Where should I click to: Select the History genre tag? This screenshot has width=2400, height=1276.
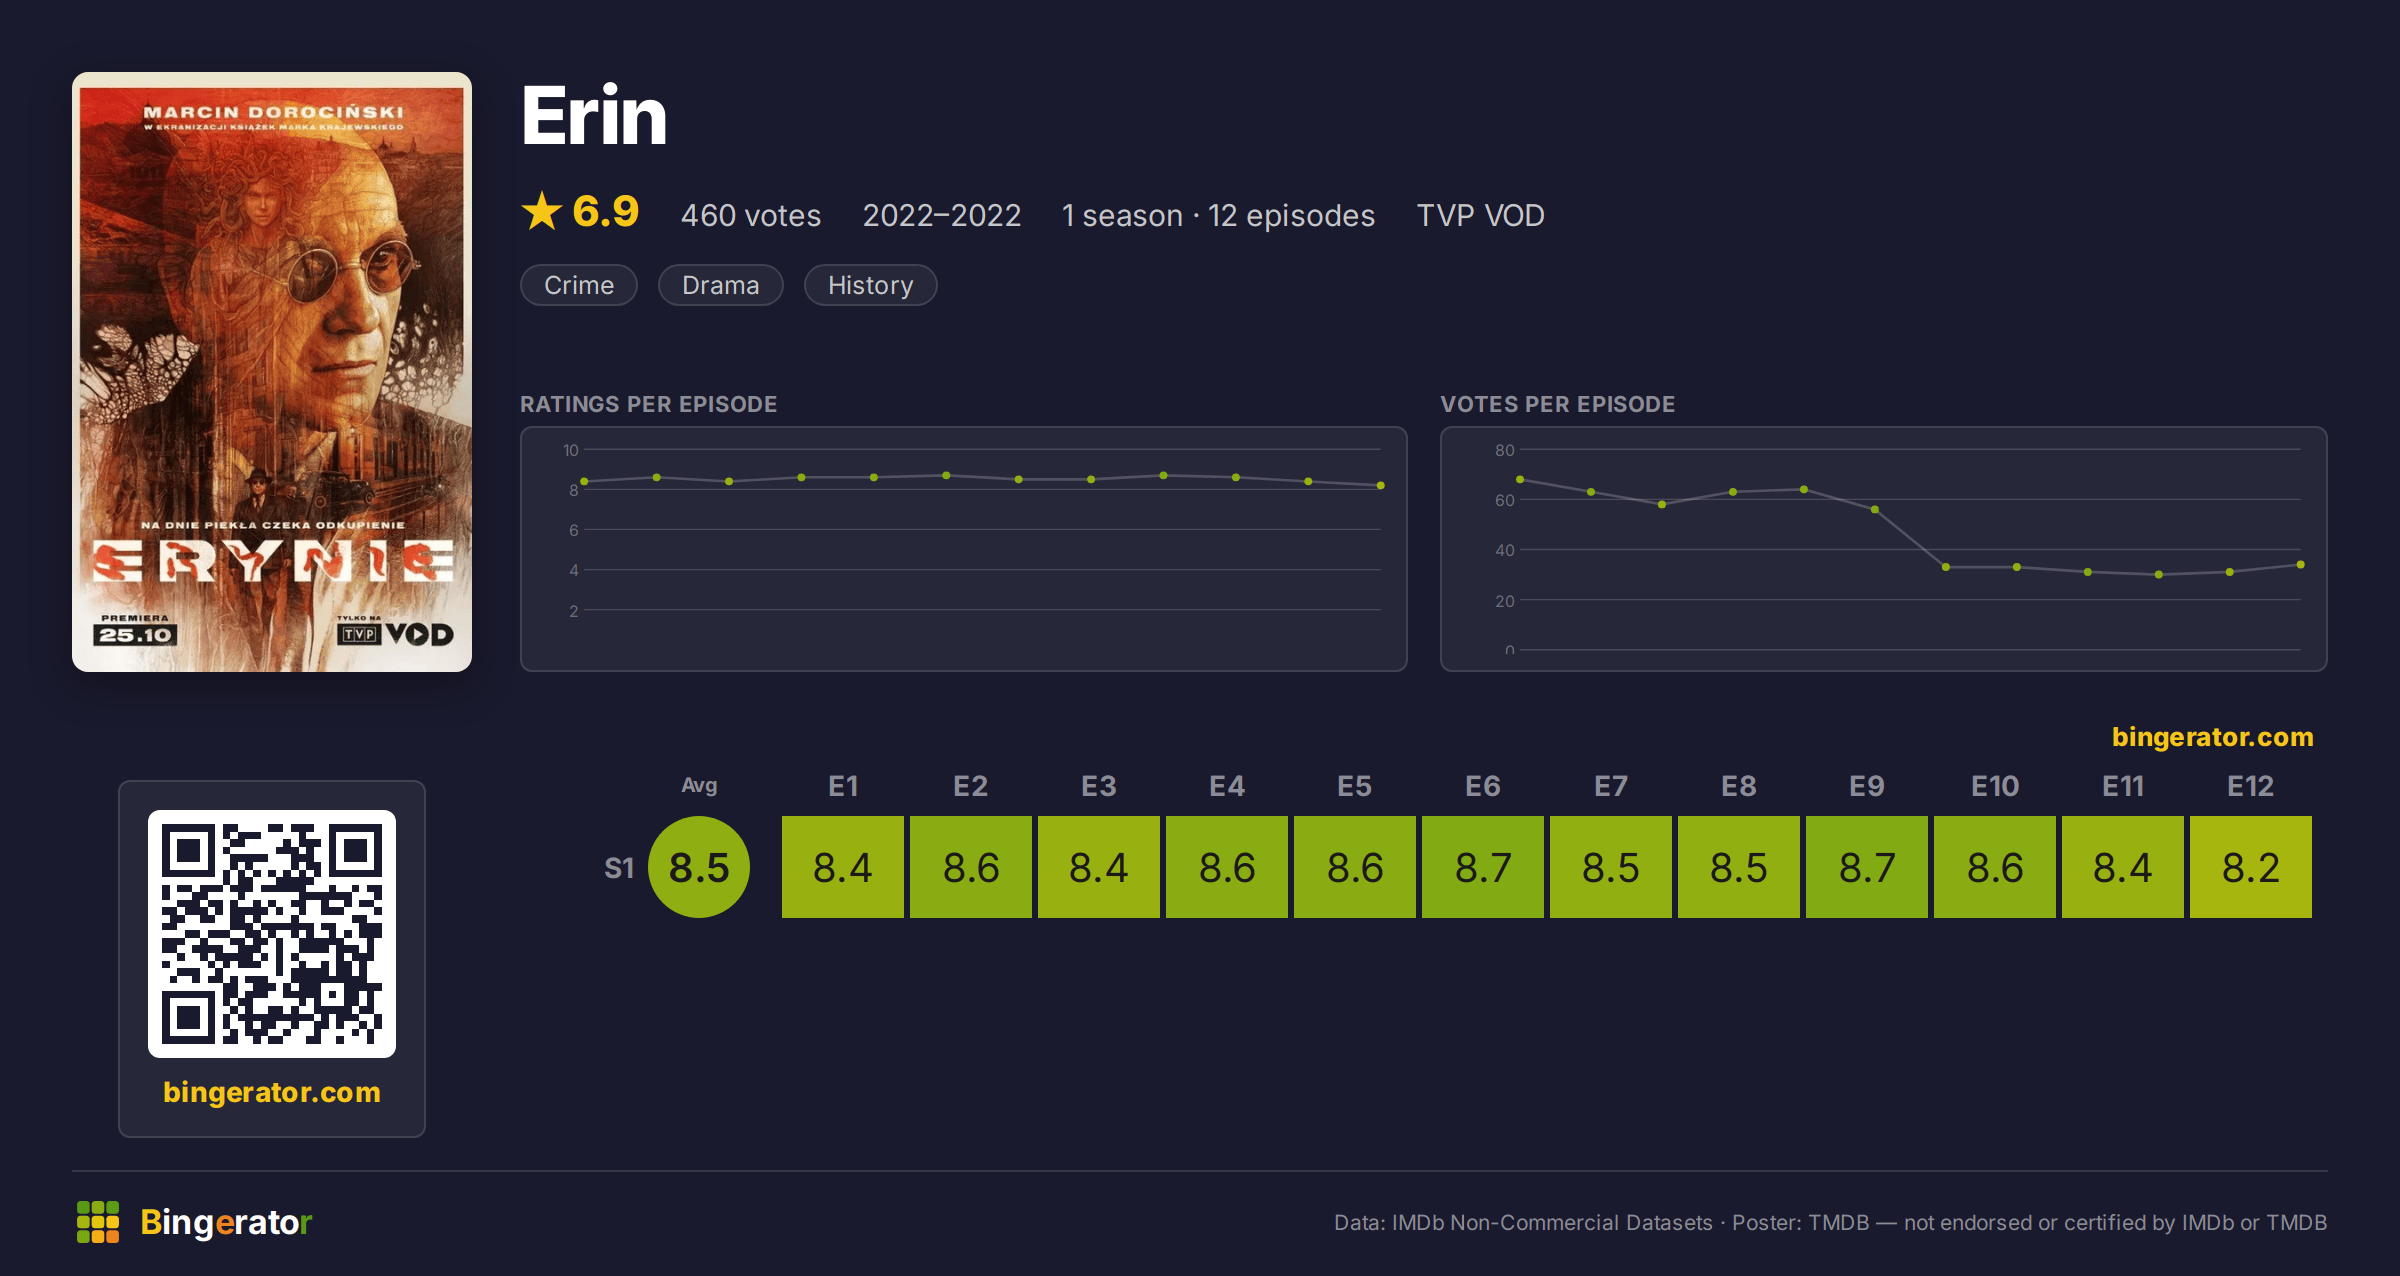coord(870,285)
